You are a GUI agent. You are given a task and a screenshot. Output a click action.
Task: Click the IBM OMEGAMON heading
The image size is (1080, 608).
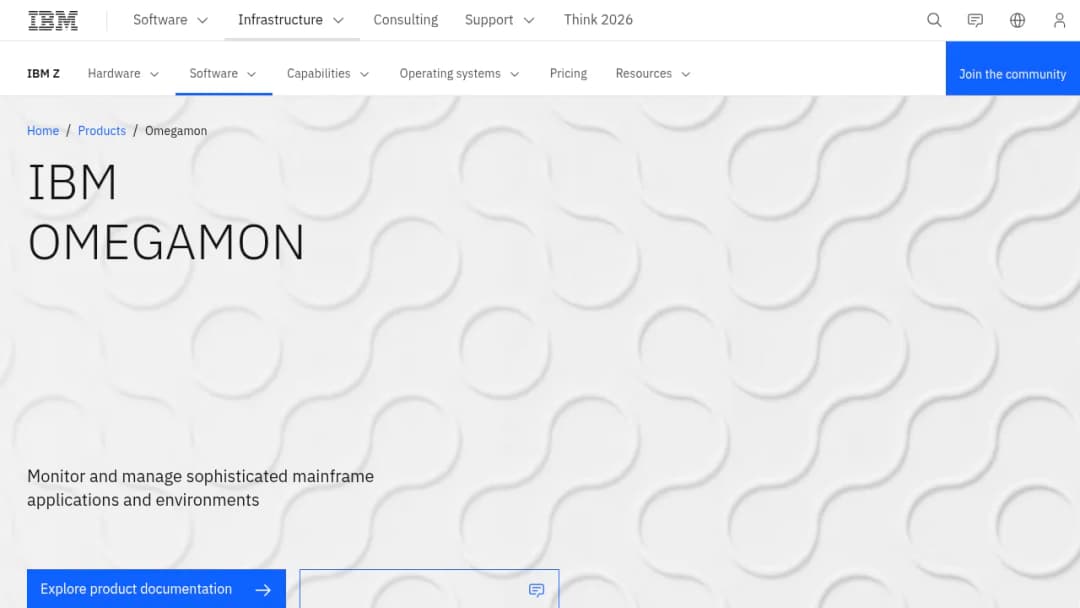coord(165,212)
